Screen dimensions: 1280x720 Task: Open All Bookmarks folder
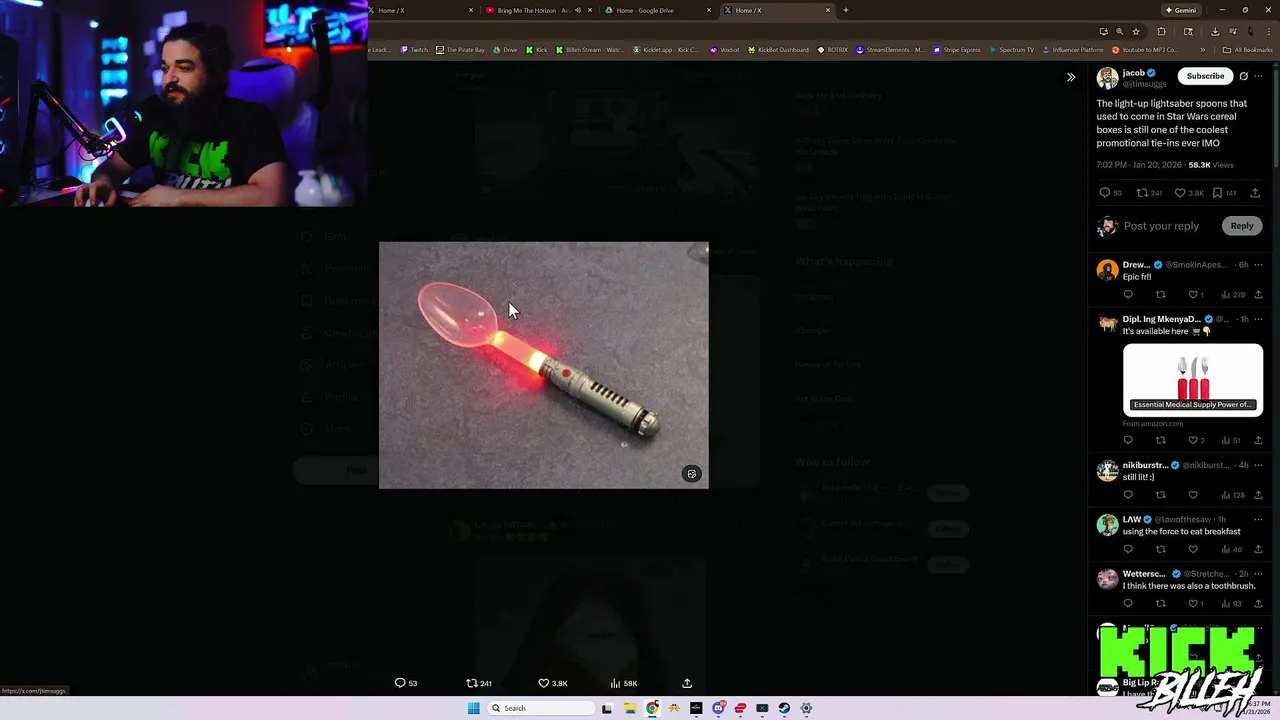(x=1248, y=50)
